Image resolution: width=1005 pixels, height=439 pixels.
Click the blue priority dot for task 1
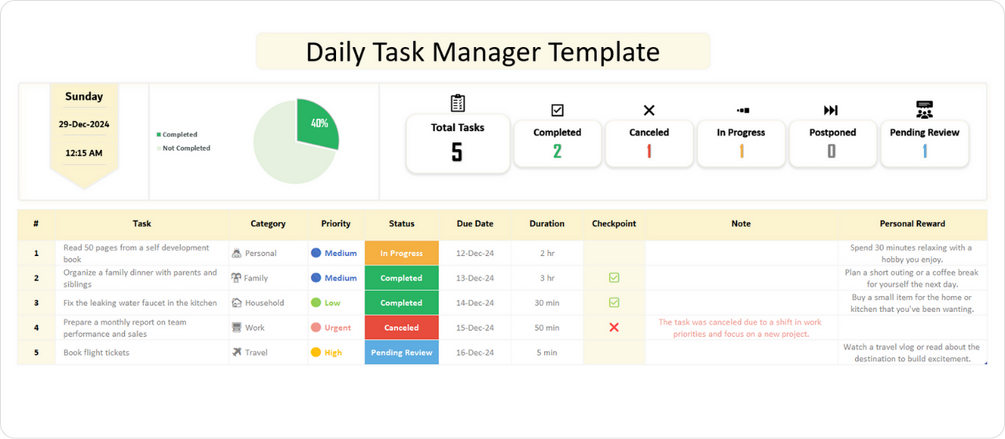point(316,253)
